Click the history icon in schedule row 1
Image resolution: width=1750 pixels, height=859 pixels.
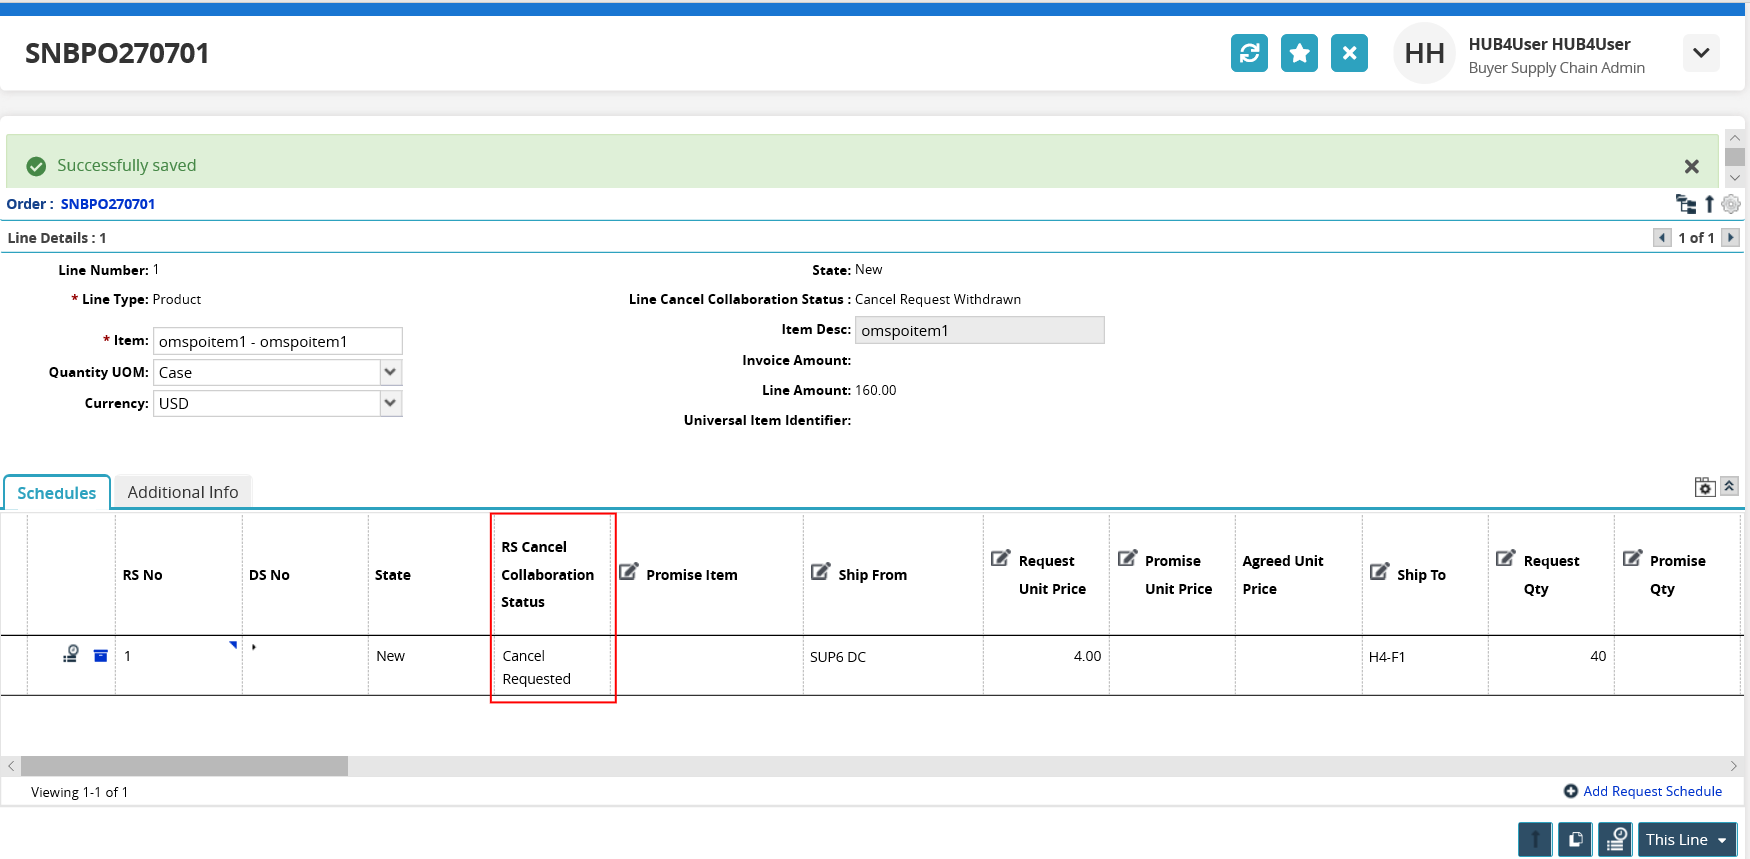click(71, 654)
